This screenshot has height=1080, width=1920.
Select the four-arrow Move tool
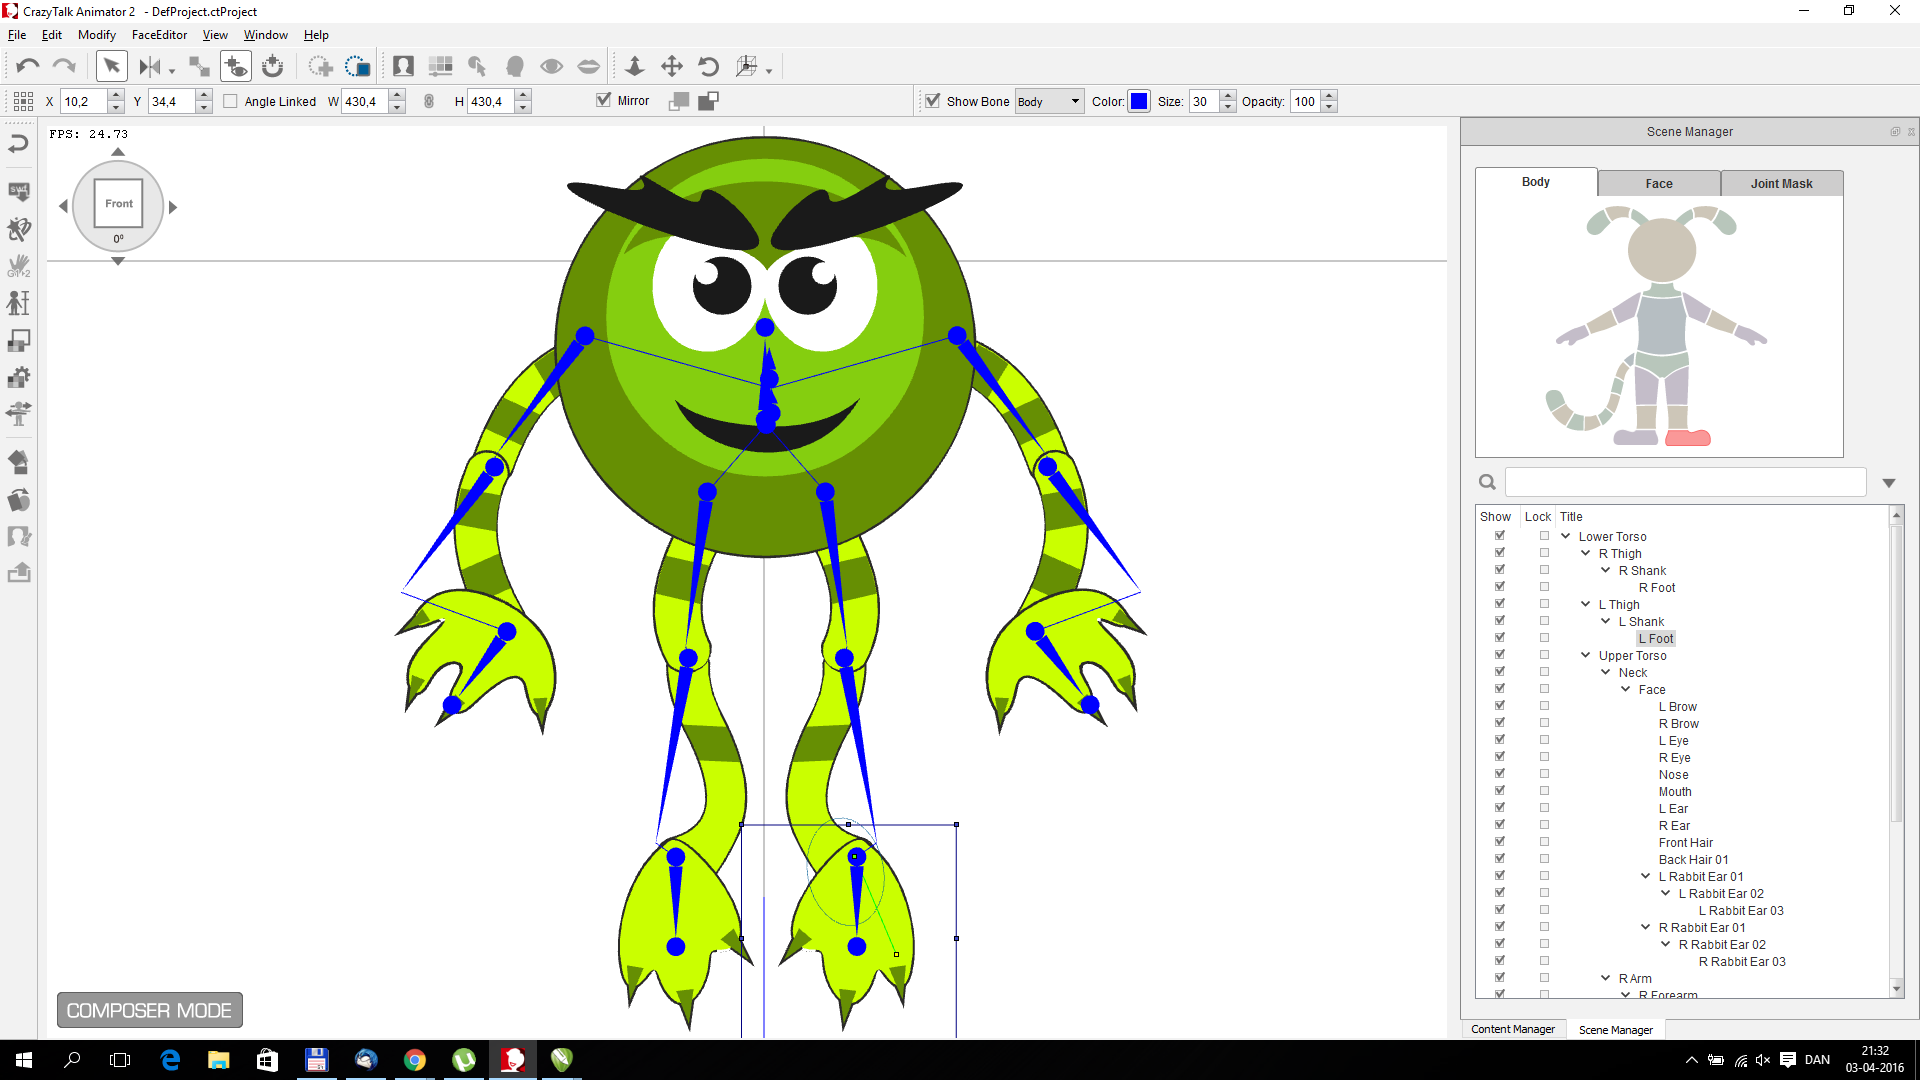click(x=671, y=66)
